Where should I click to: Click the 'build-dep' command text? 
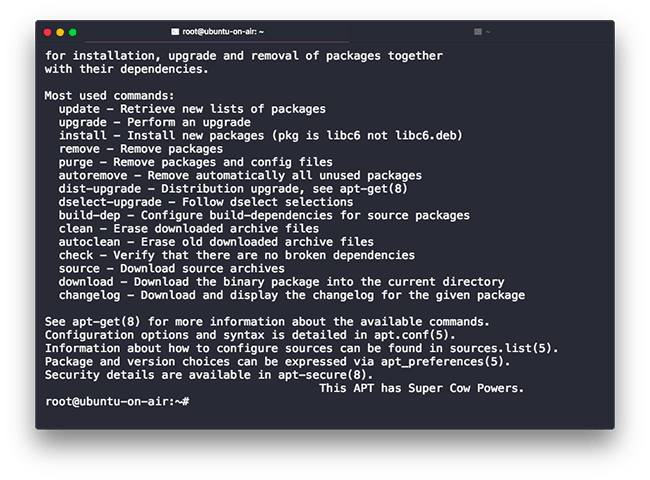90,215
